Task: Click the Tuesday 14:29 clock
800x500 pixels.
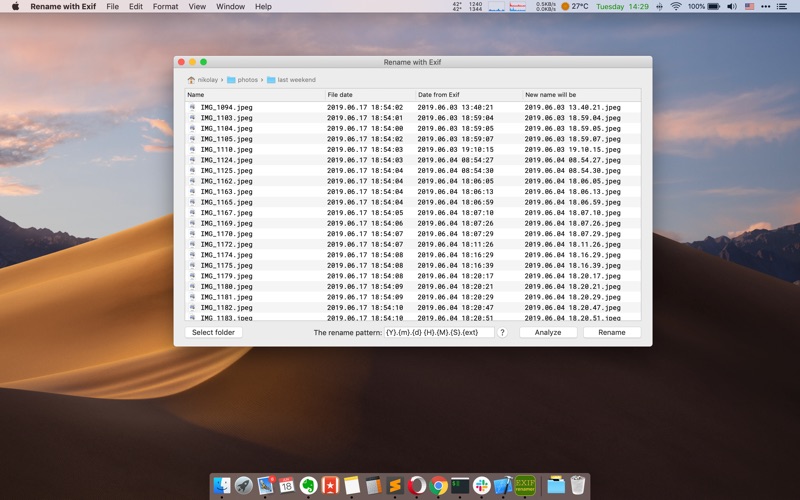Action: (622, 7)
